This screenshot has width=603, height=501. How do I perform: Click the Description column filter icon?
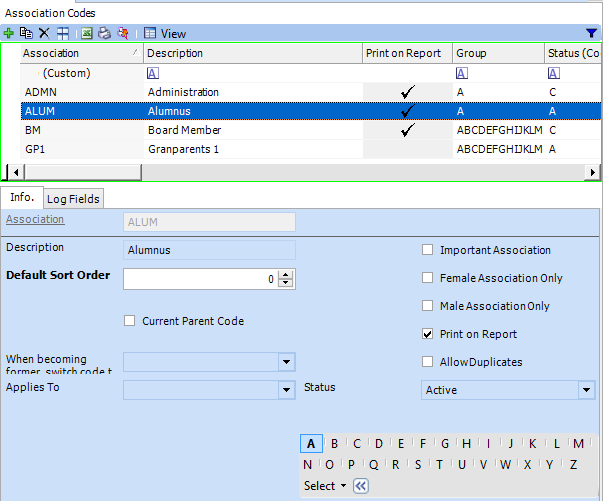coord(153,73)
